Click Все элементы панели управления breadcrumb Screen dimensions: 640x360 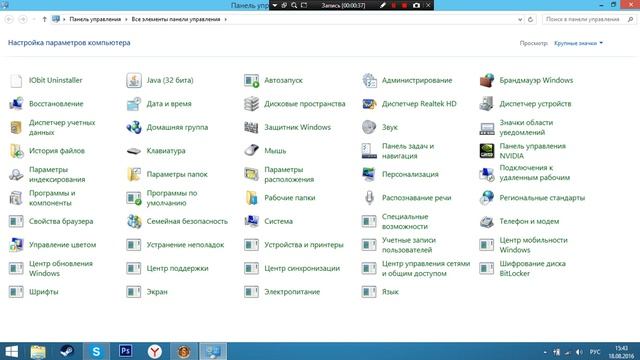[x=176, y=19]
